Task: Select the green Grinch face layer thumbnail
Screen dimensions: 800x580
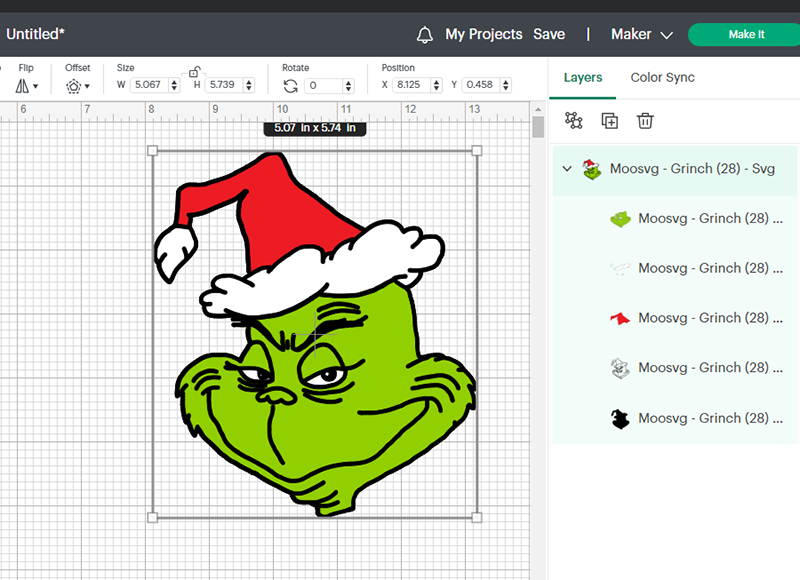Action: tap(620, 219)
